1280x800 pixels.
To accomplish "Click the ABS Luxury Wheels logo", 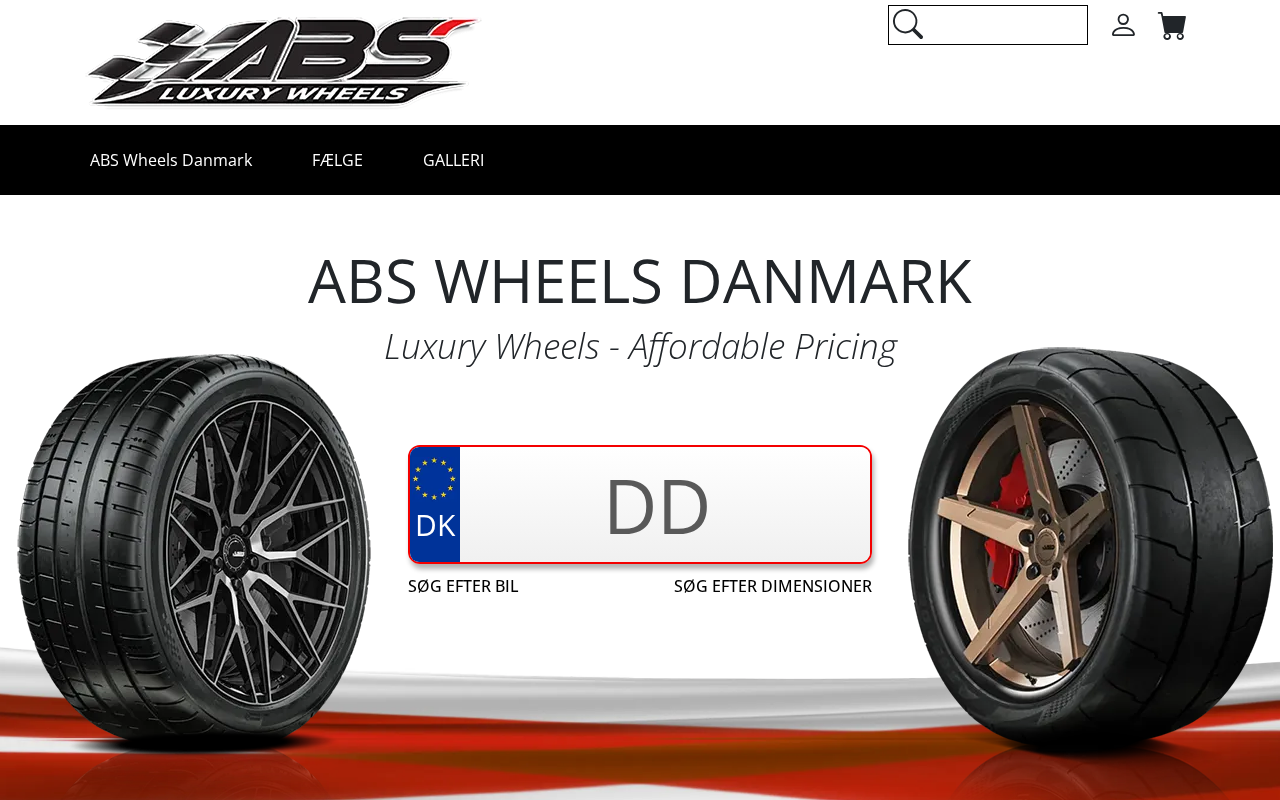I will tap(283, 62).
